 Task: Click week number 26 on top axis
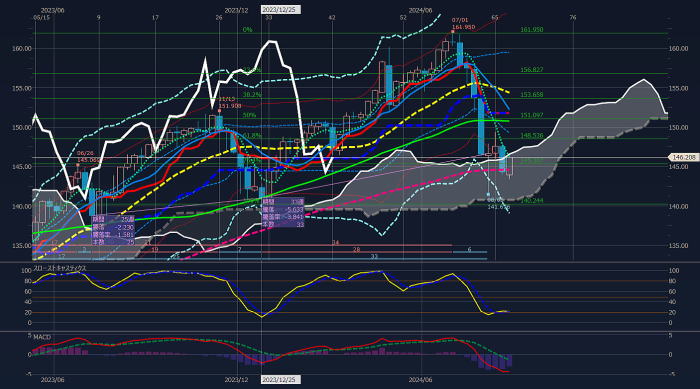218,17
